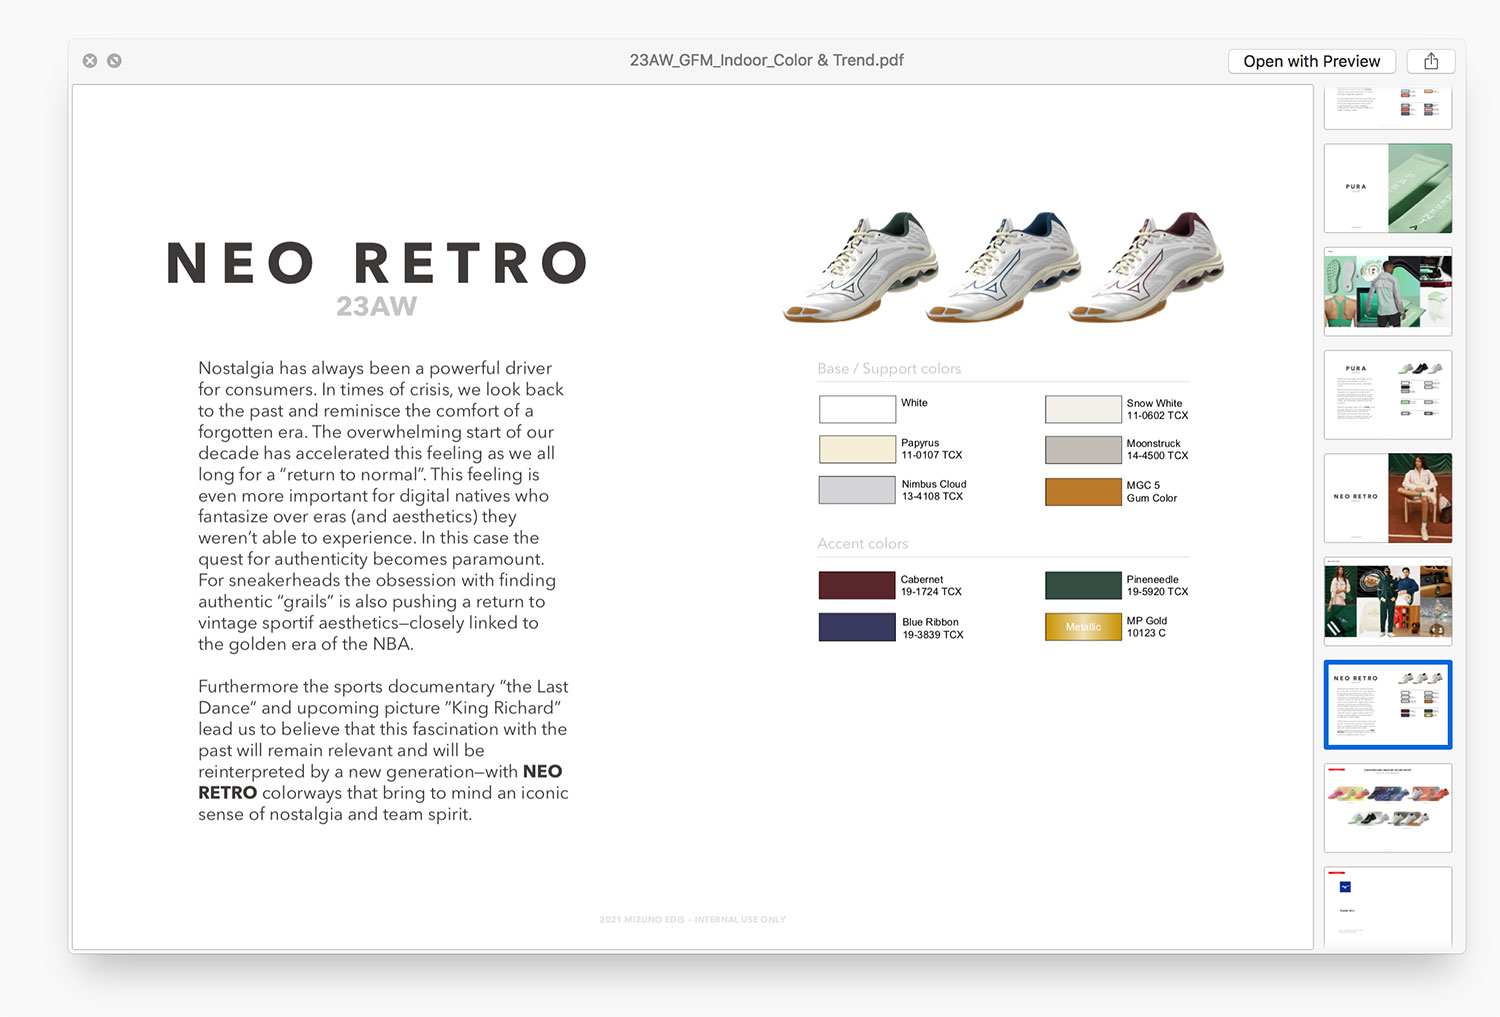This screenshot has height=1017, width=1500.
Task: Open the PURA moodboard collage thumbnail
Action: tap(1387, 291)
